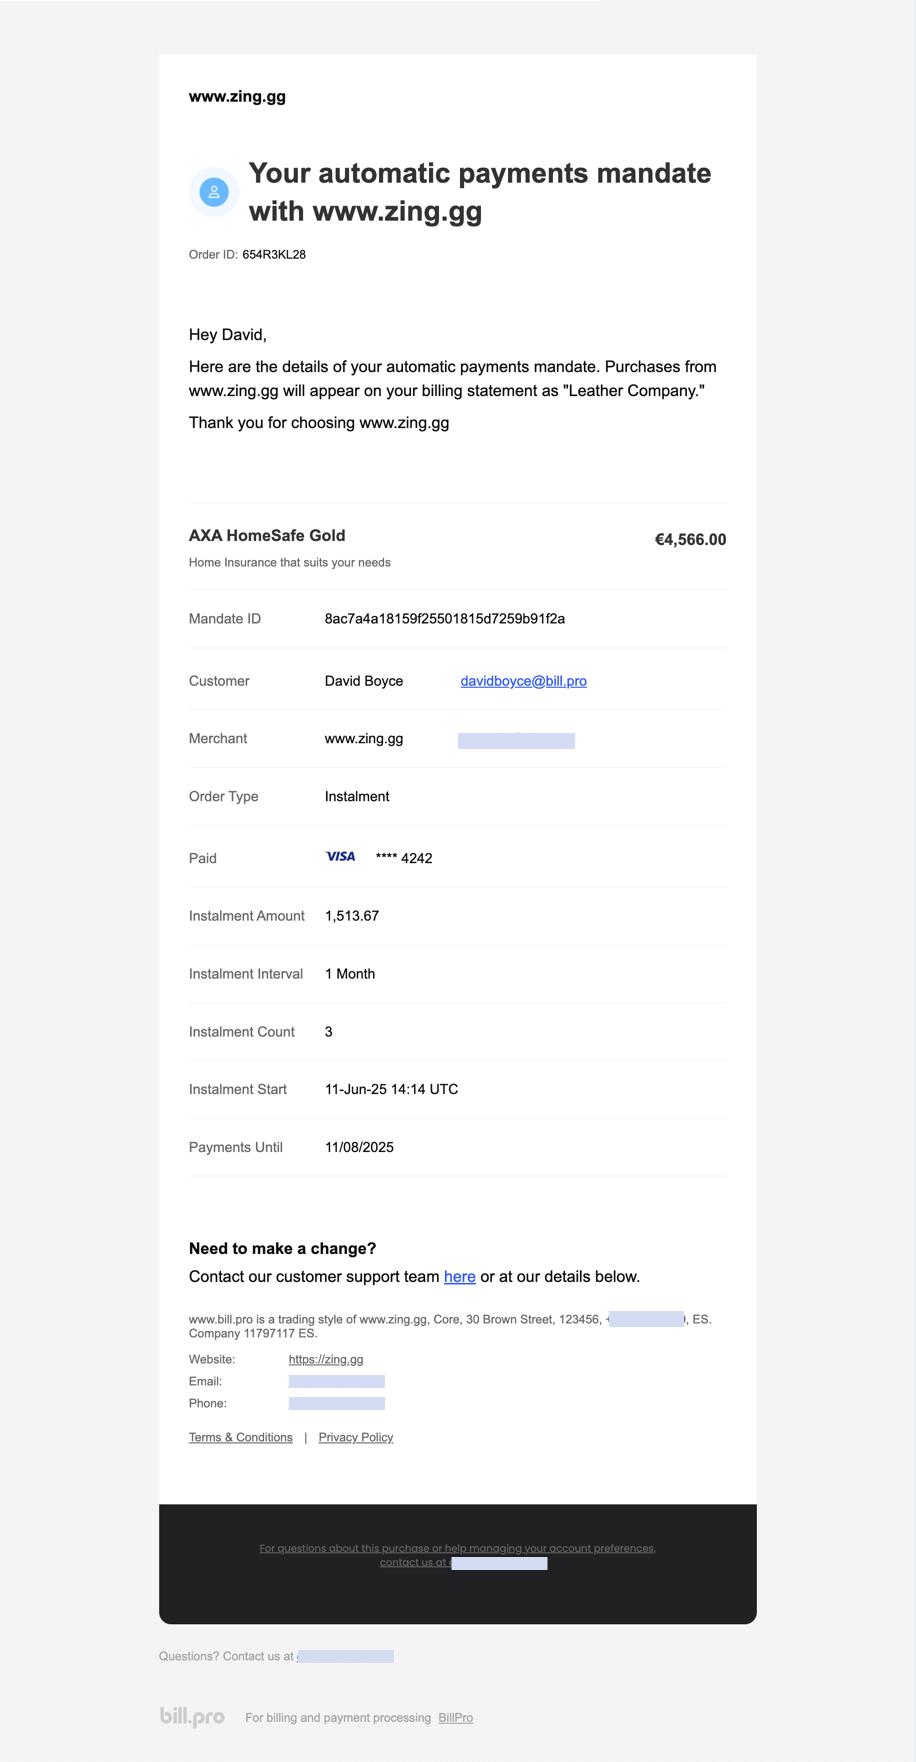The height and width of the screenshot is (1762, 916).
Task: Click 'Hey David,' greeting
Action: coord(228,335)
